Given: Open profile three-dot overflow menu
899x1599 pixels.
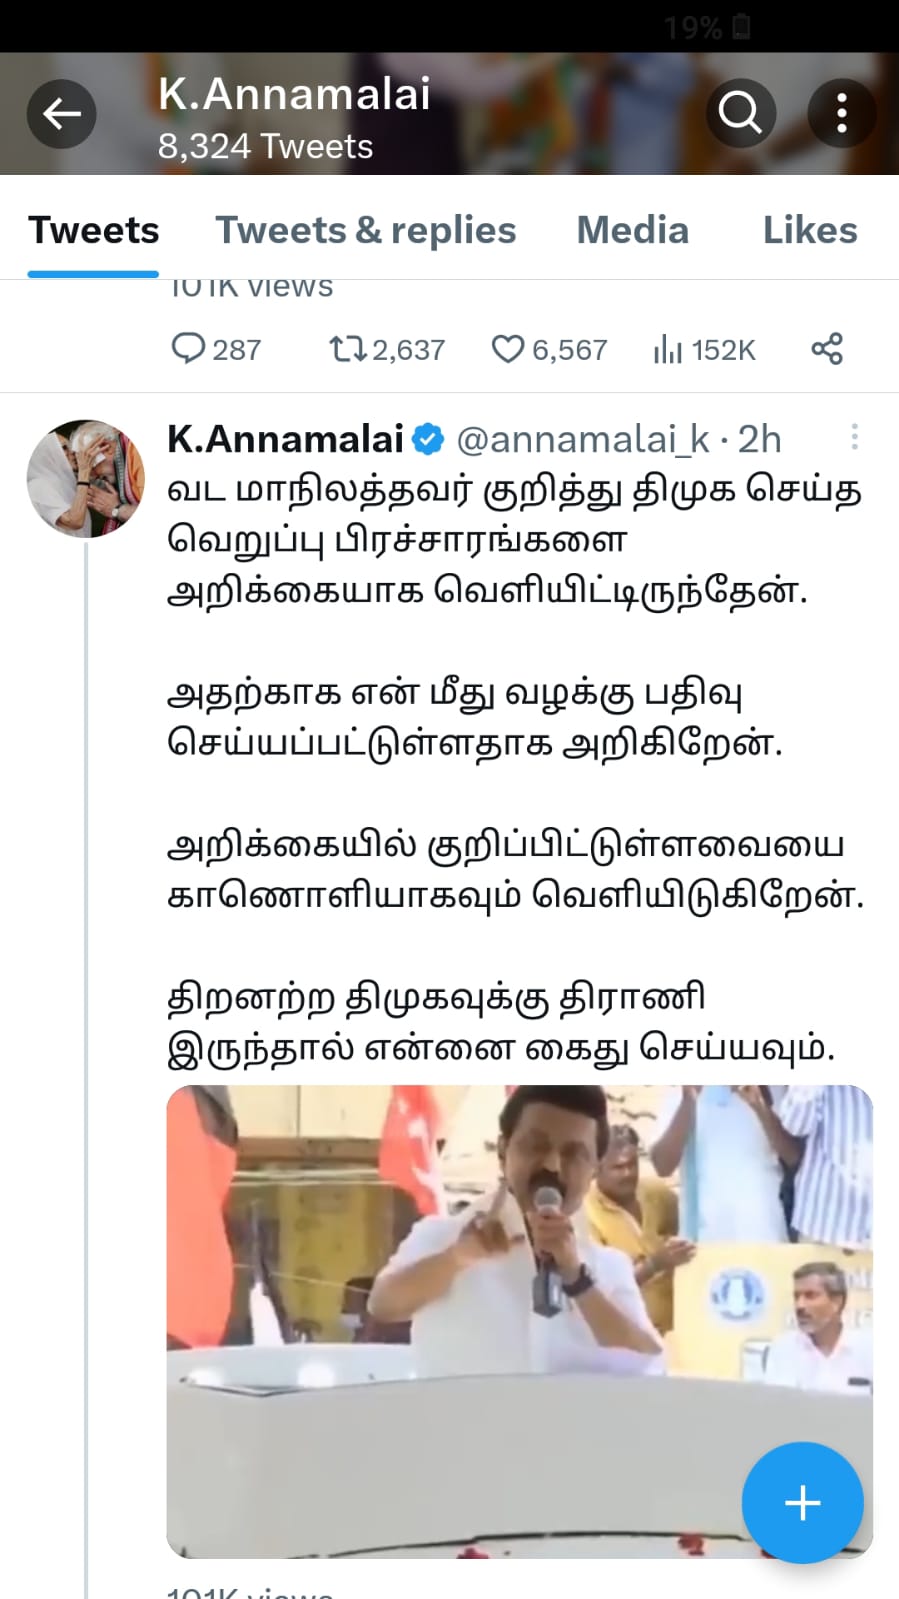Looking at the screenshot, I should pos(842,114).
